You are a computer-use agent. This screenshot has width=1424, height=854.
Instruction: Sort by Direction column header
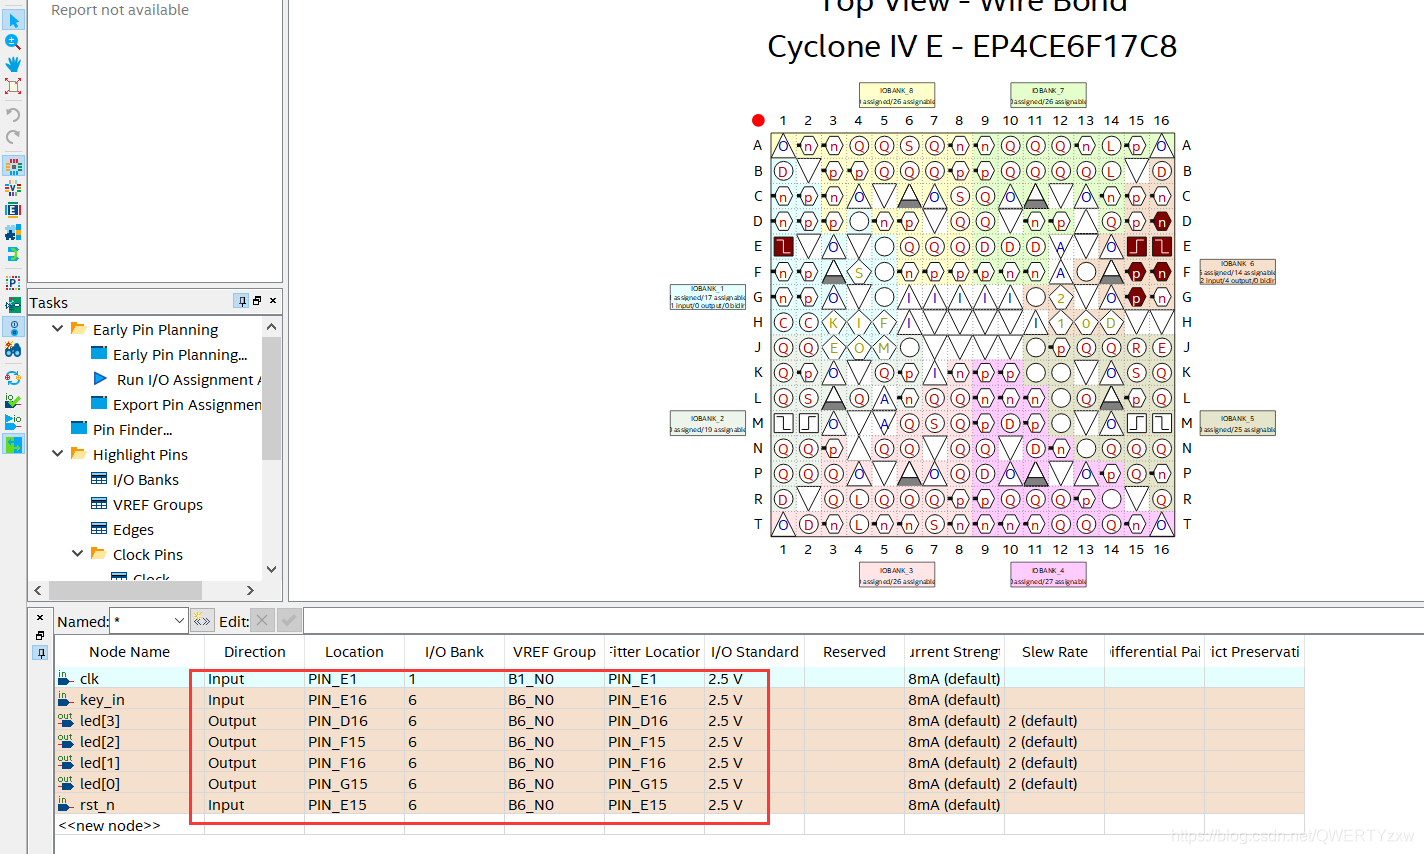pyautogui.click(x=254, y=651)
